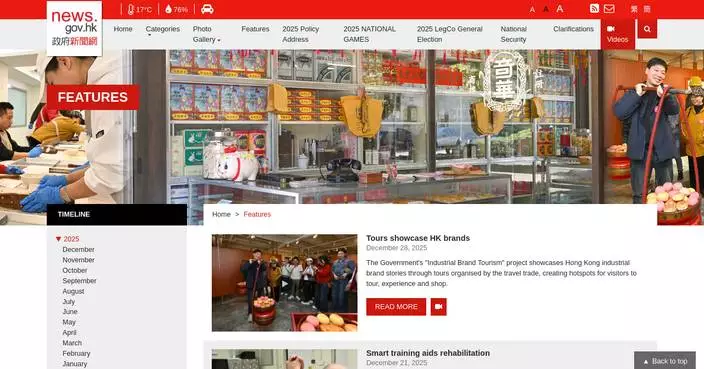Viewport: 704px width, 369px height.
Task: Switch to Traditional Chinese 繁
Action: coord(634,9)
